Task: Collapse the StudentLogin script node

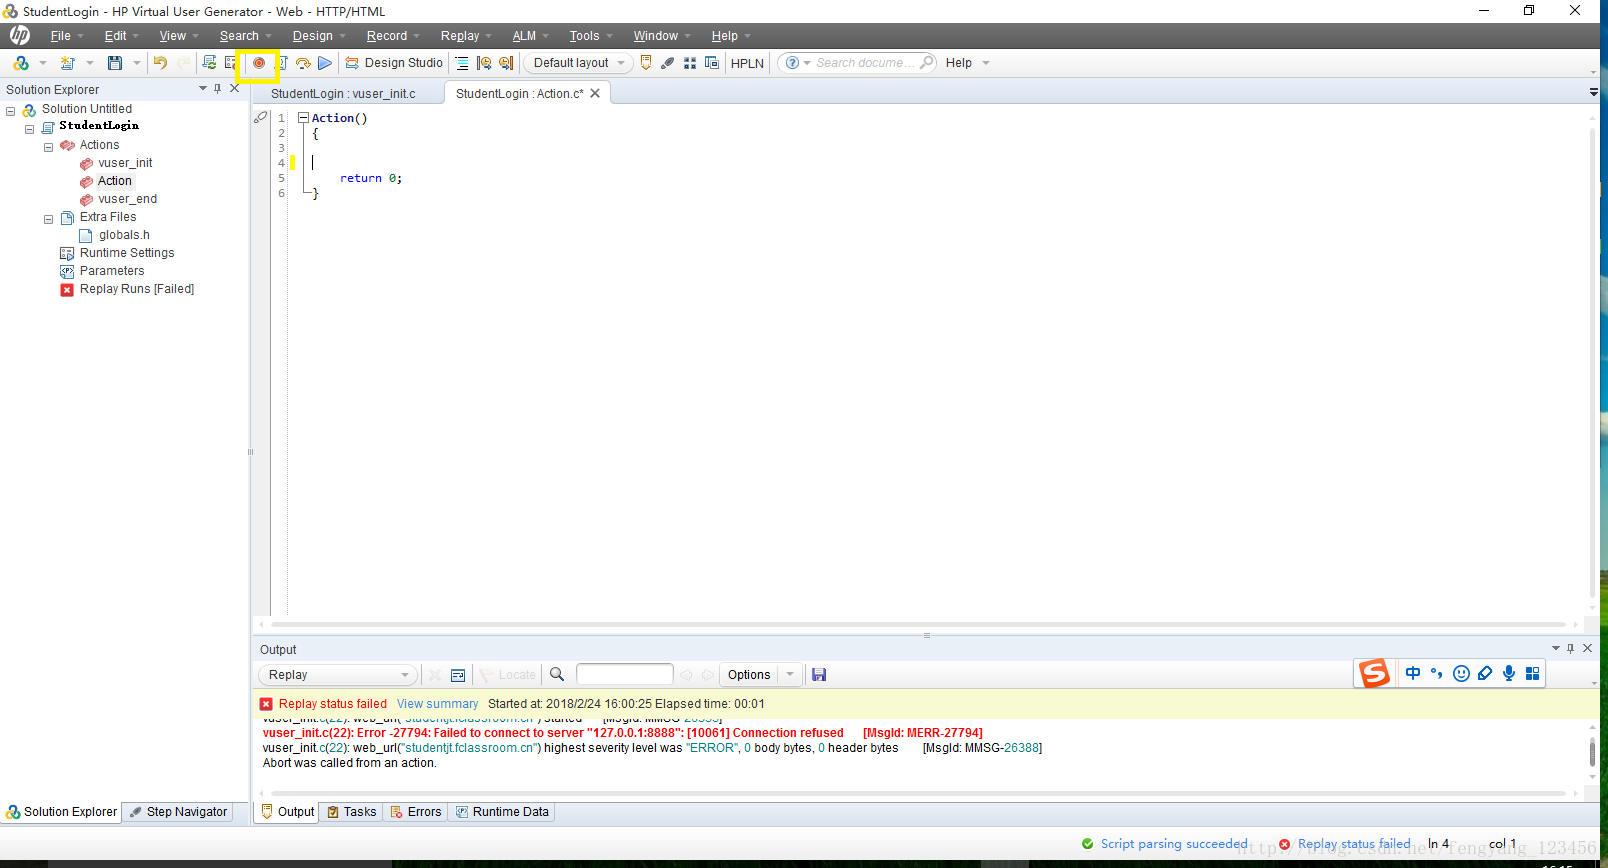Action: (29, 128)
